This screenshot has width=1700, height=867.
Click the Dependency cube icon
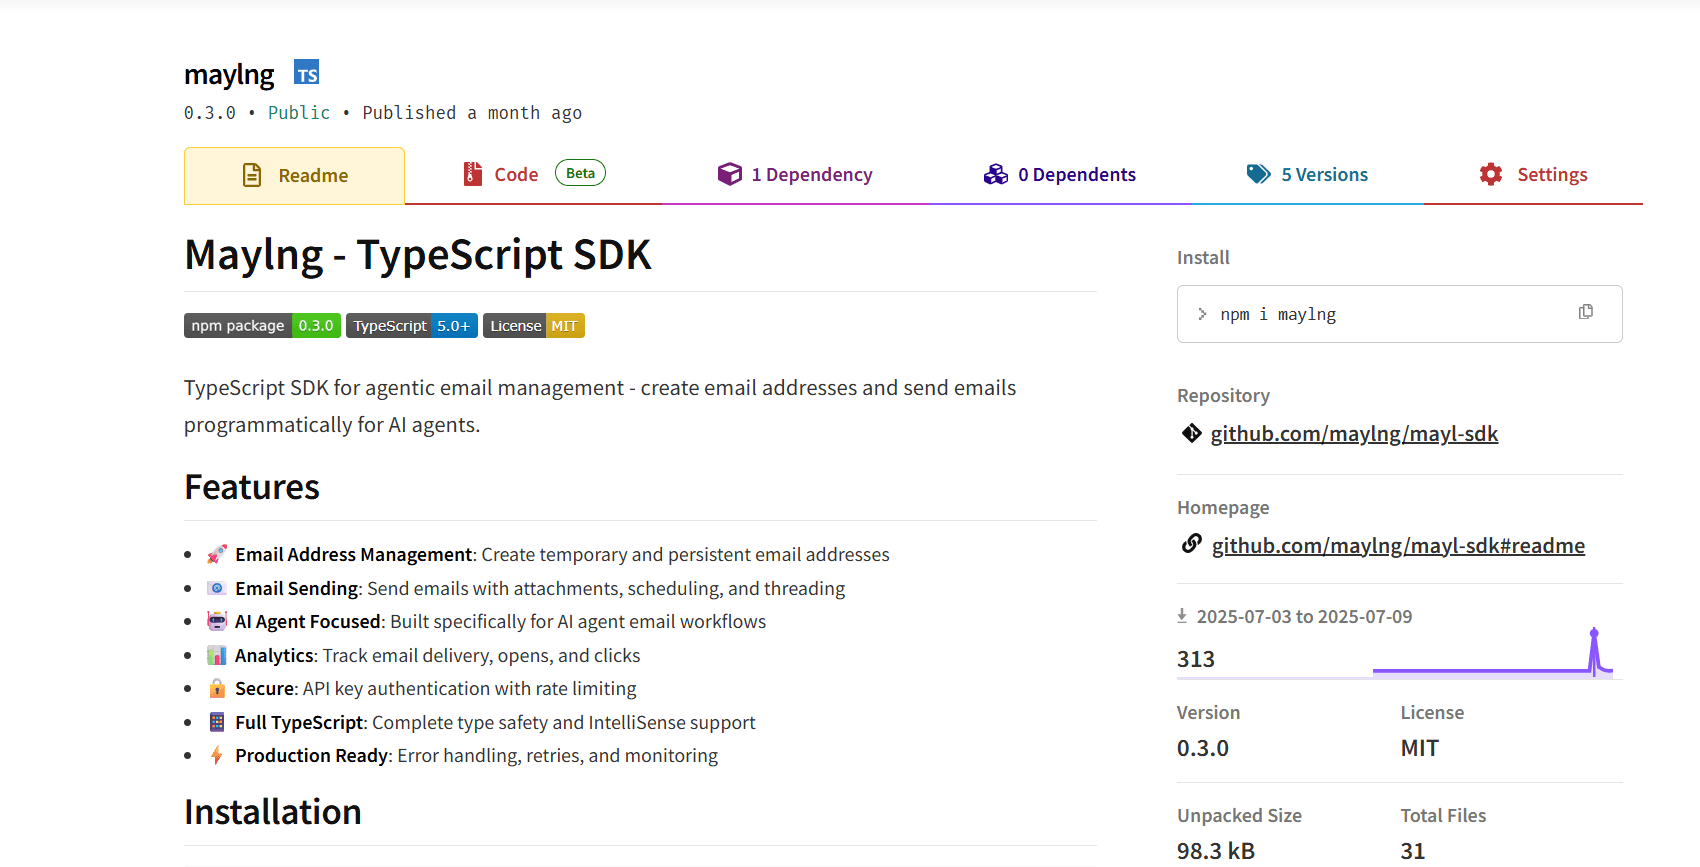coord(730,175)
